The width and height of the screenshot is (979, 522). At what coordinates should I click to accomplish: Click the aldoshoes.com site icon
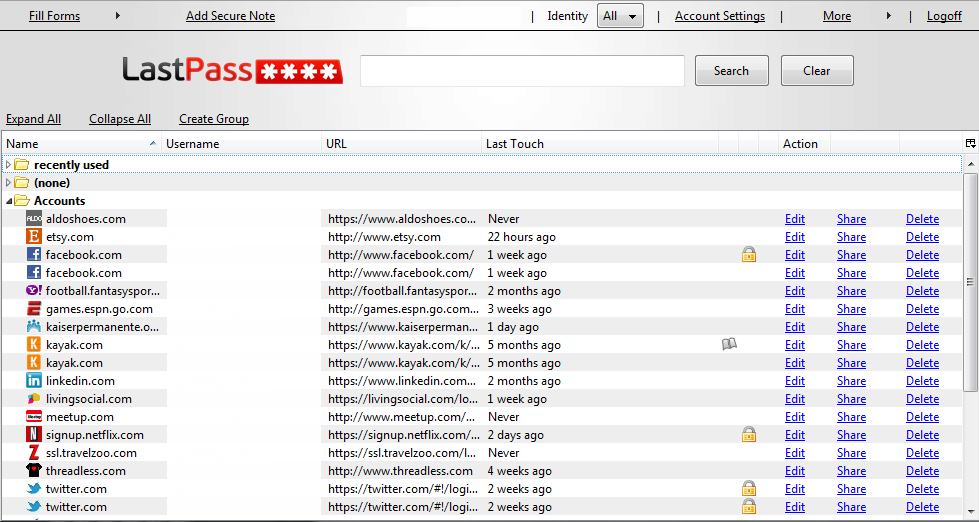tap(34, 219)
